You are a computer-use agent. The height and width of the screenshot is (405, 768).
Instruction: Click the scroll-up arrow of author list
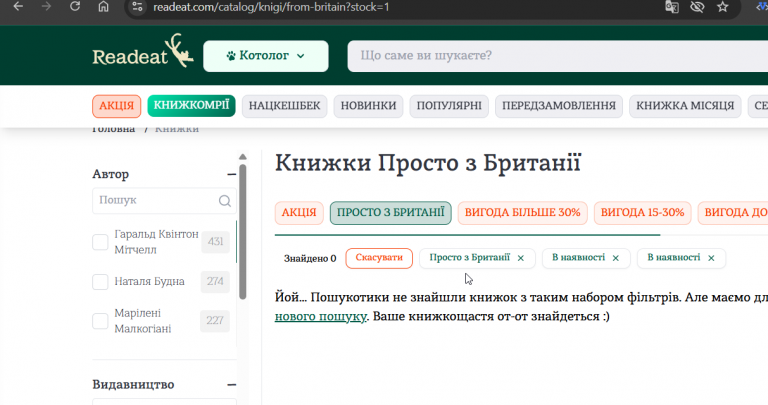(242, 157)
